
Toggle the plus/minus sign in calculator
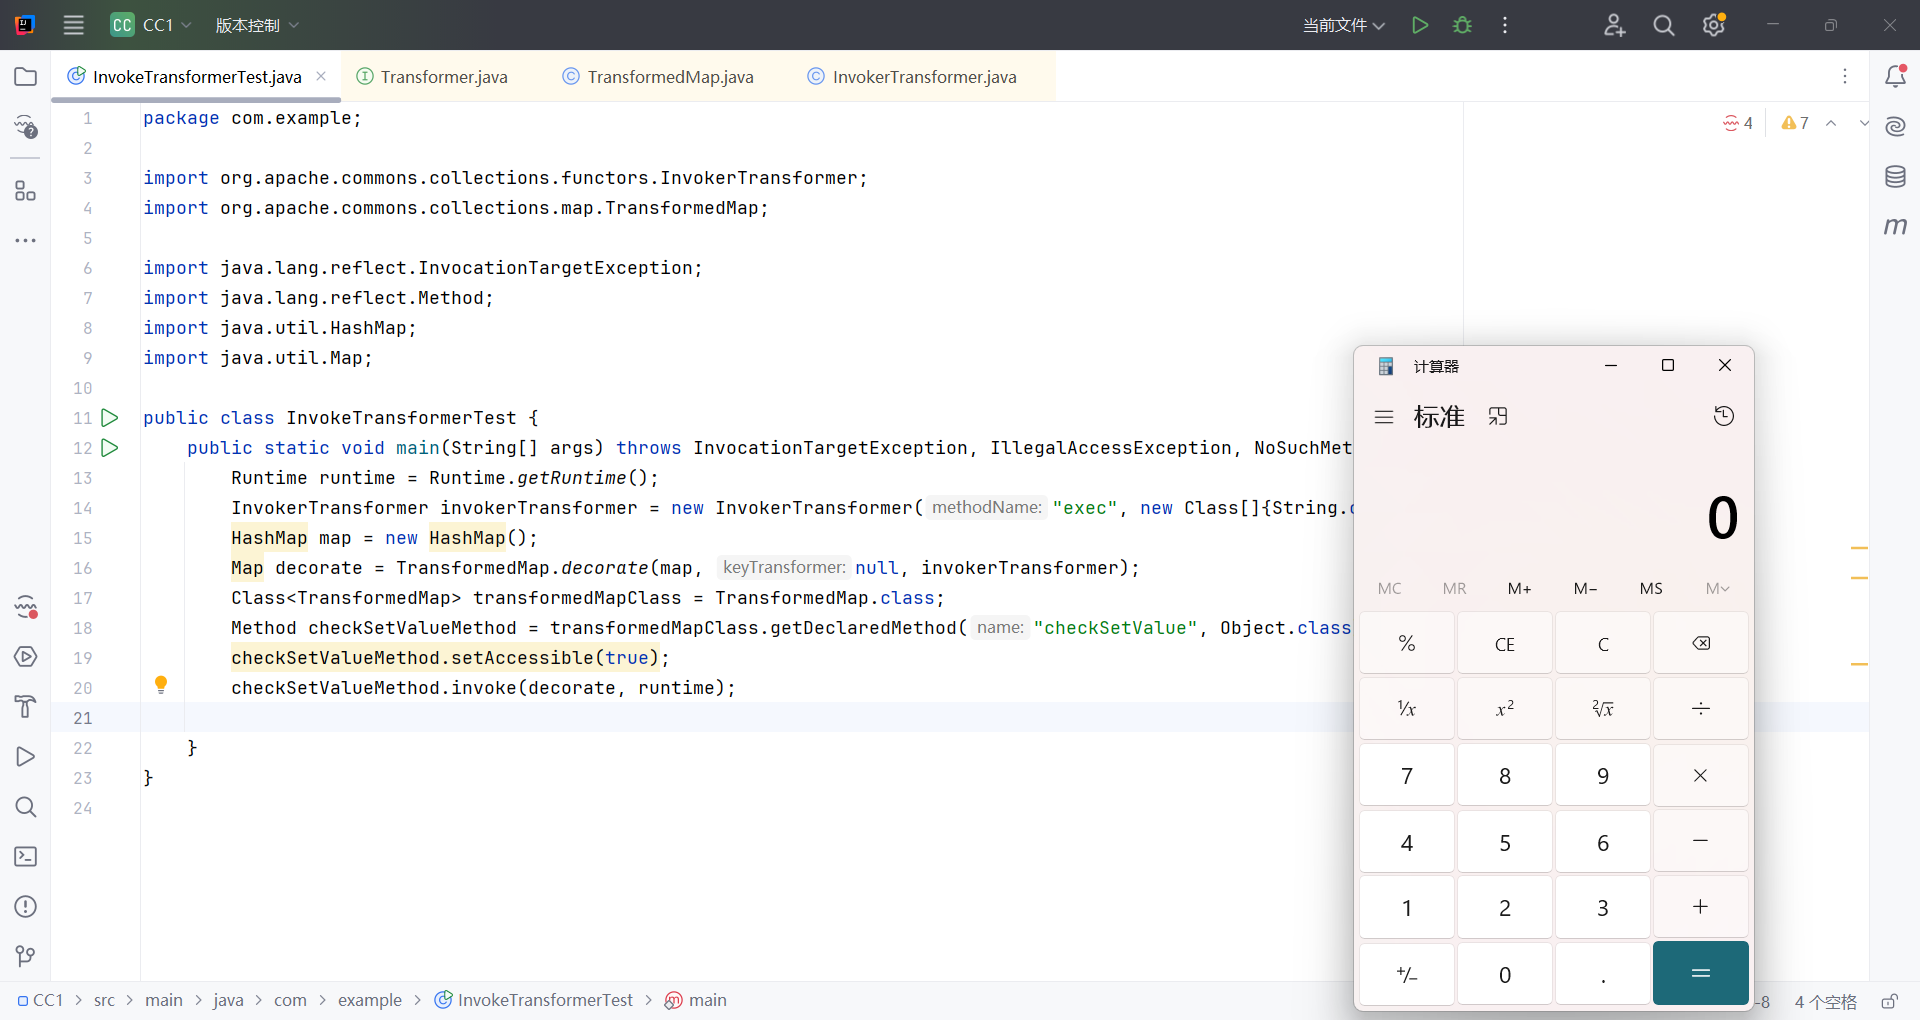tap(1406, 974)
